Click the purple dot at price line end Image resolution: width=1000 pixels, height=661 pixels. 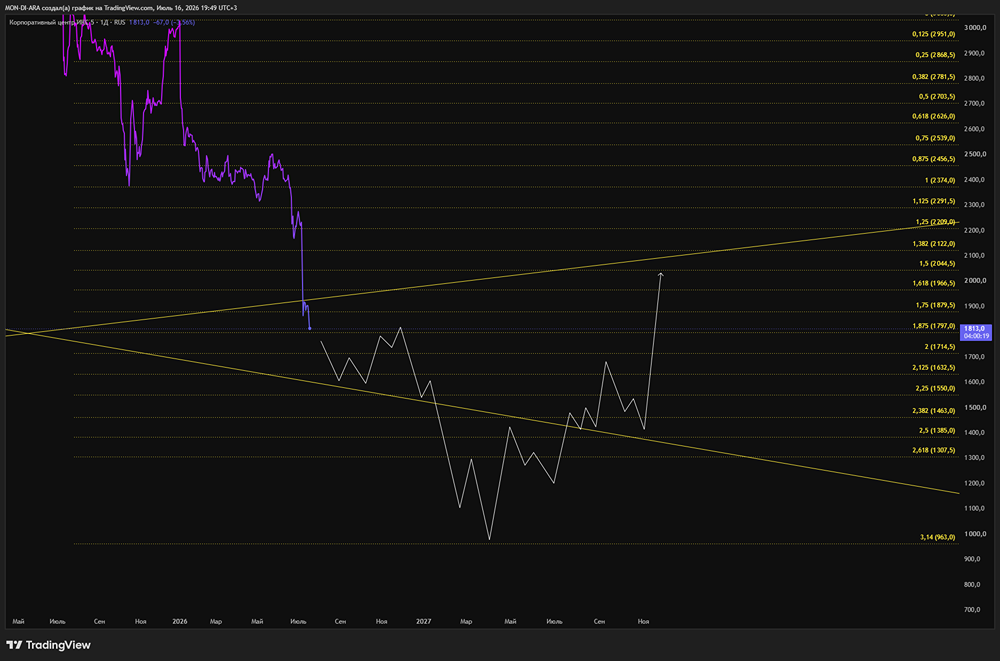310,329
